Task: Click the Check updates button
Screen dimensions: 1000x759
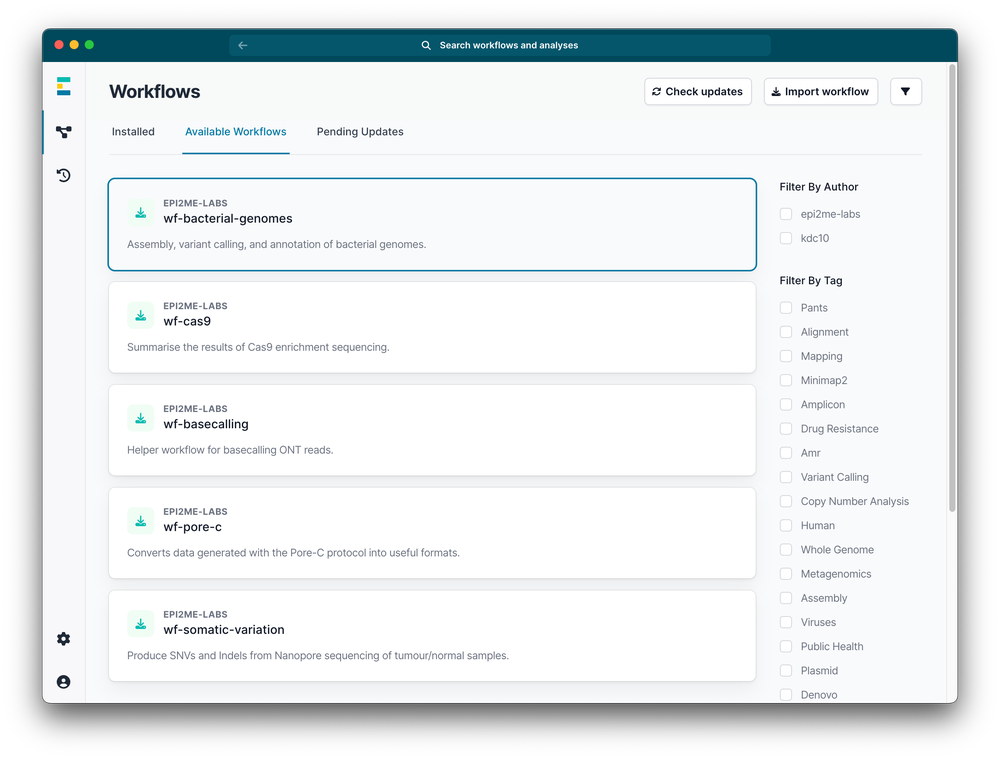Action: coord(698,91)
